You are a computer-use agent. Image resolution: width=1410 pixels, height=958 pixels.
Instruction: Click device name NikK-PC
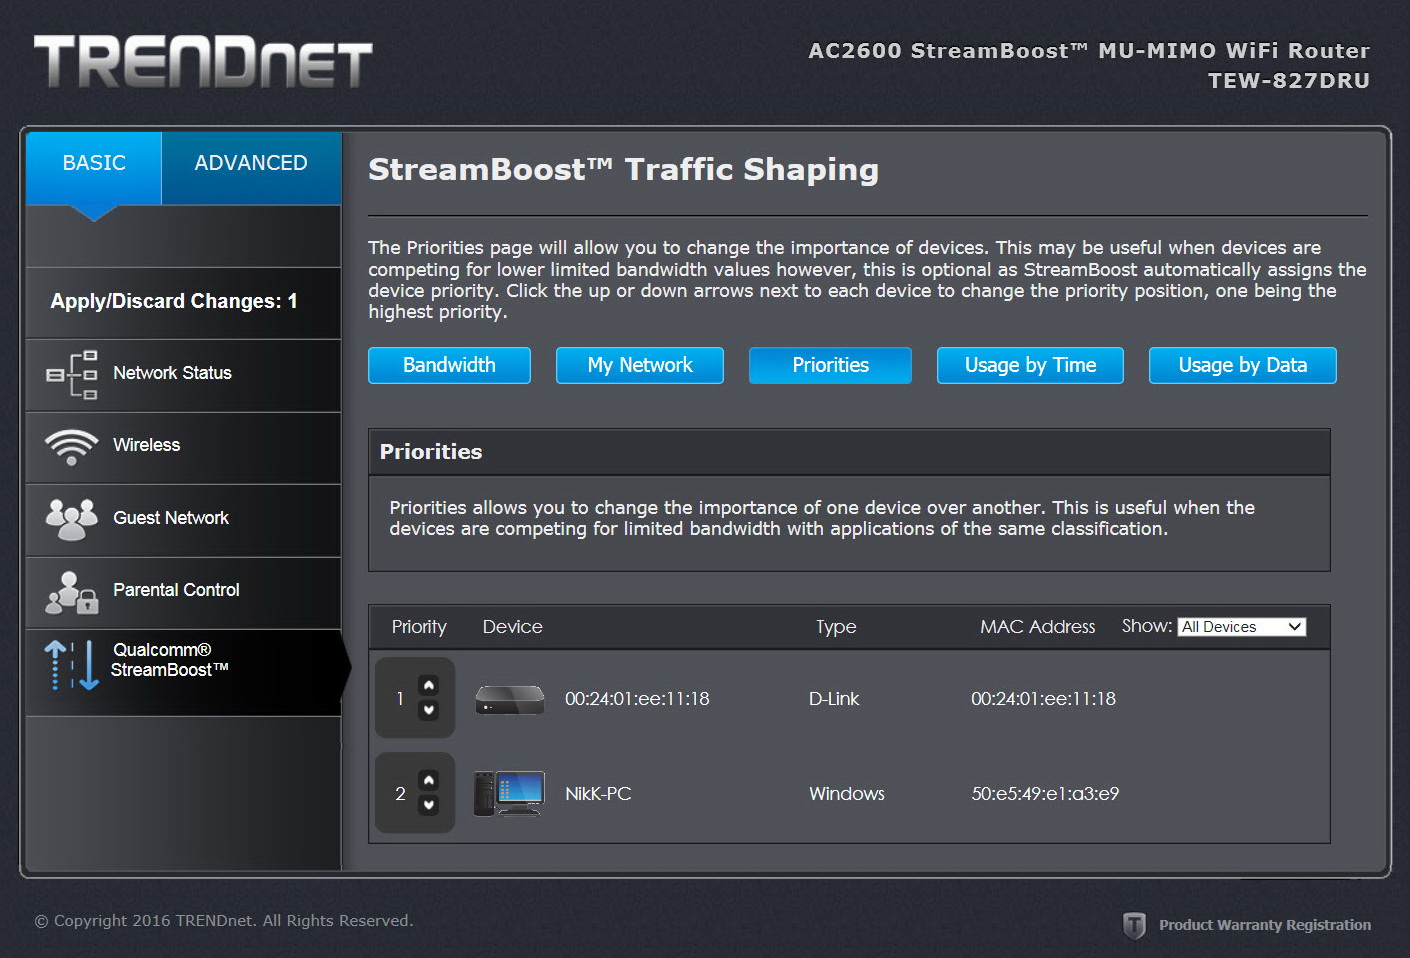click(x=598, y=794)
